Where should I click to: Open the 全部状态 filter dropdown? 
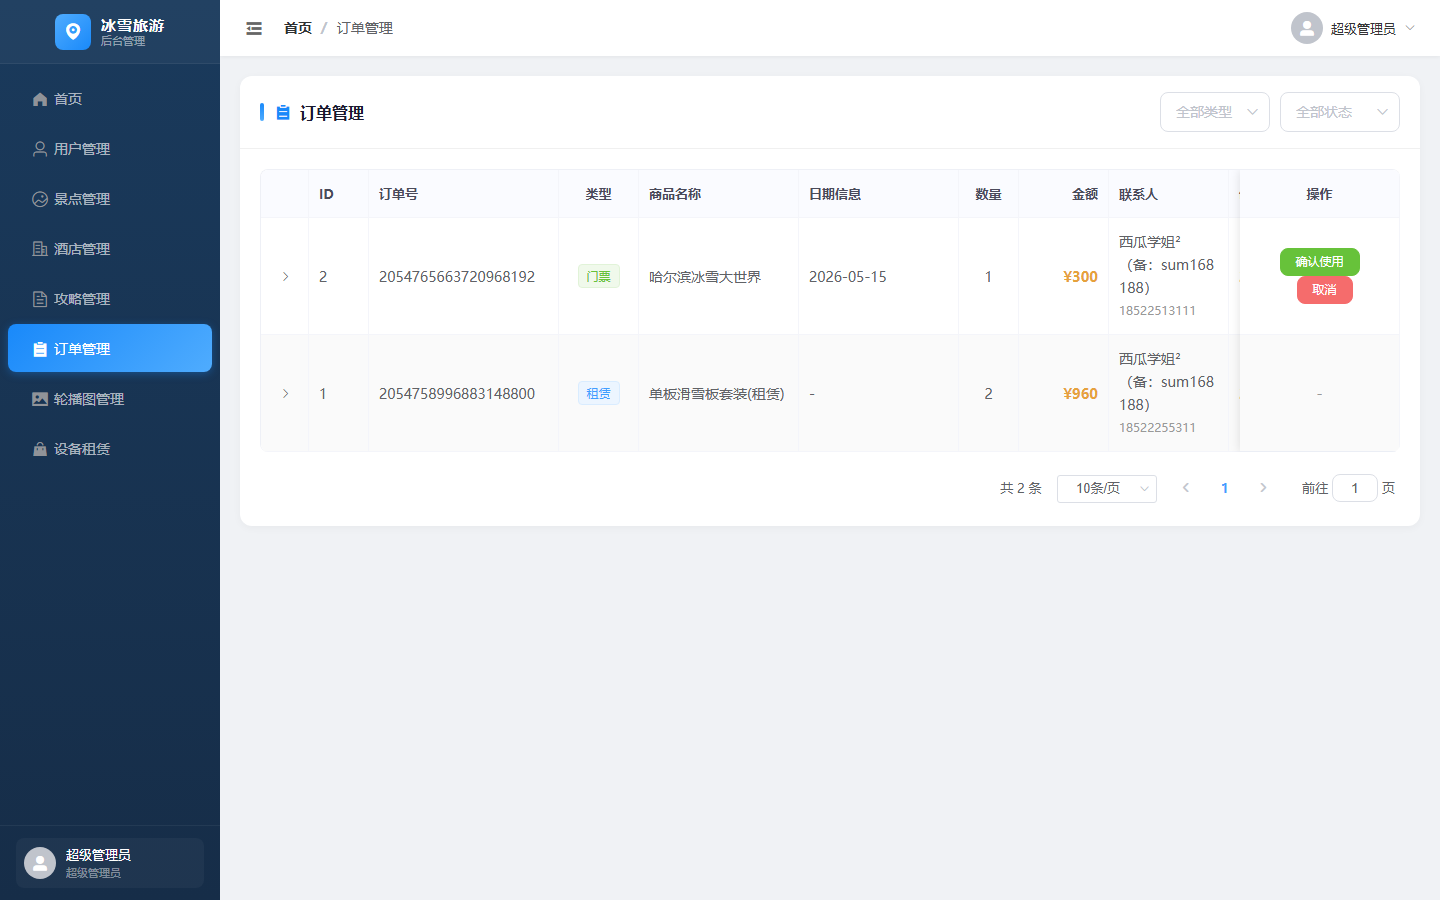1340,112
